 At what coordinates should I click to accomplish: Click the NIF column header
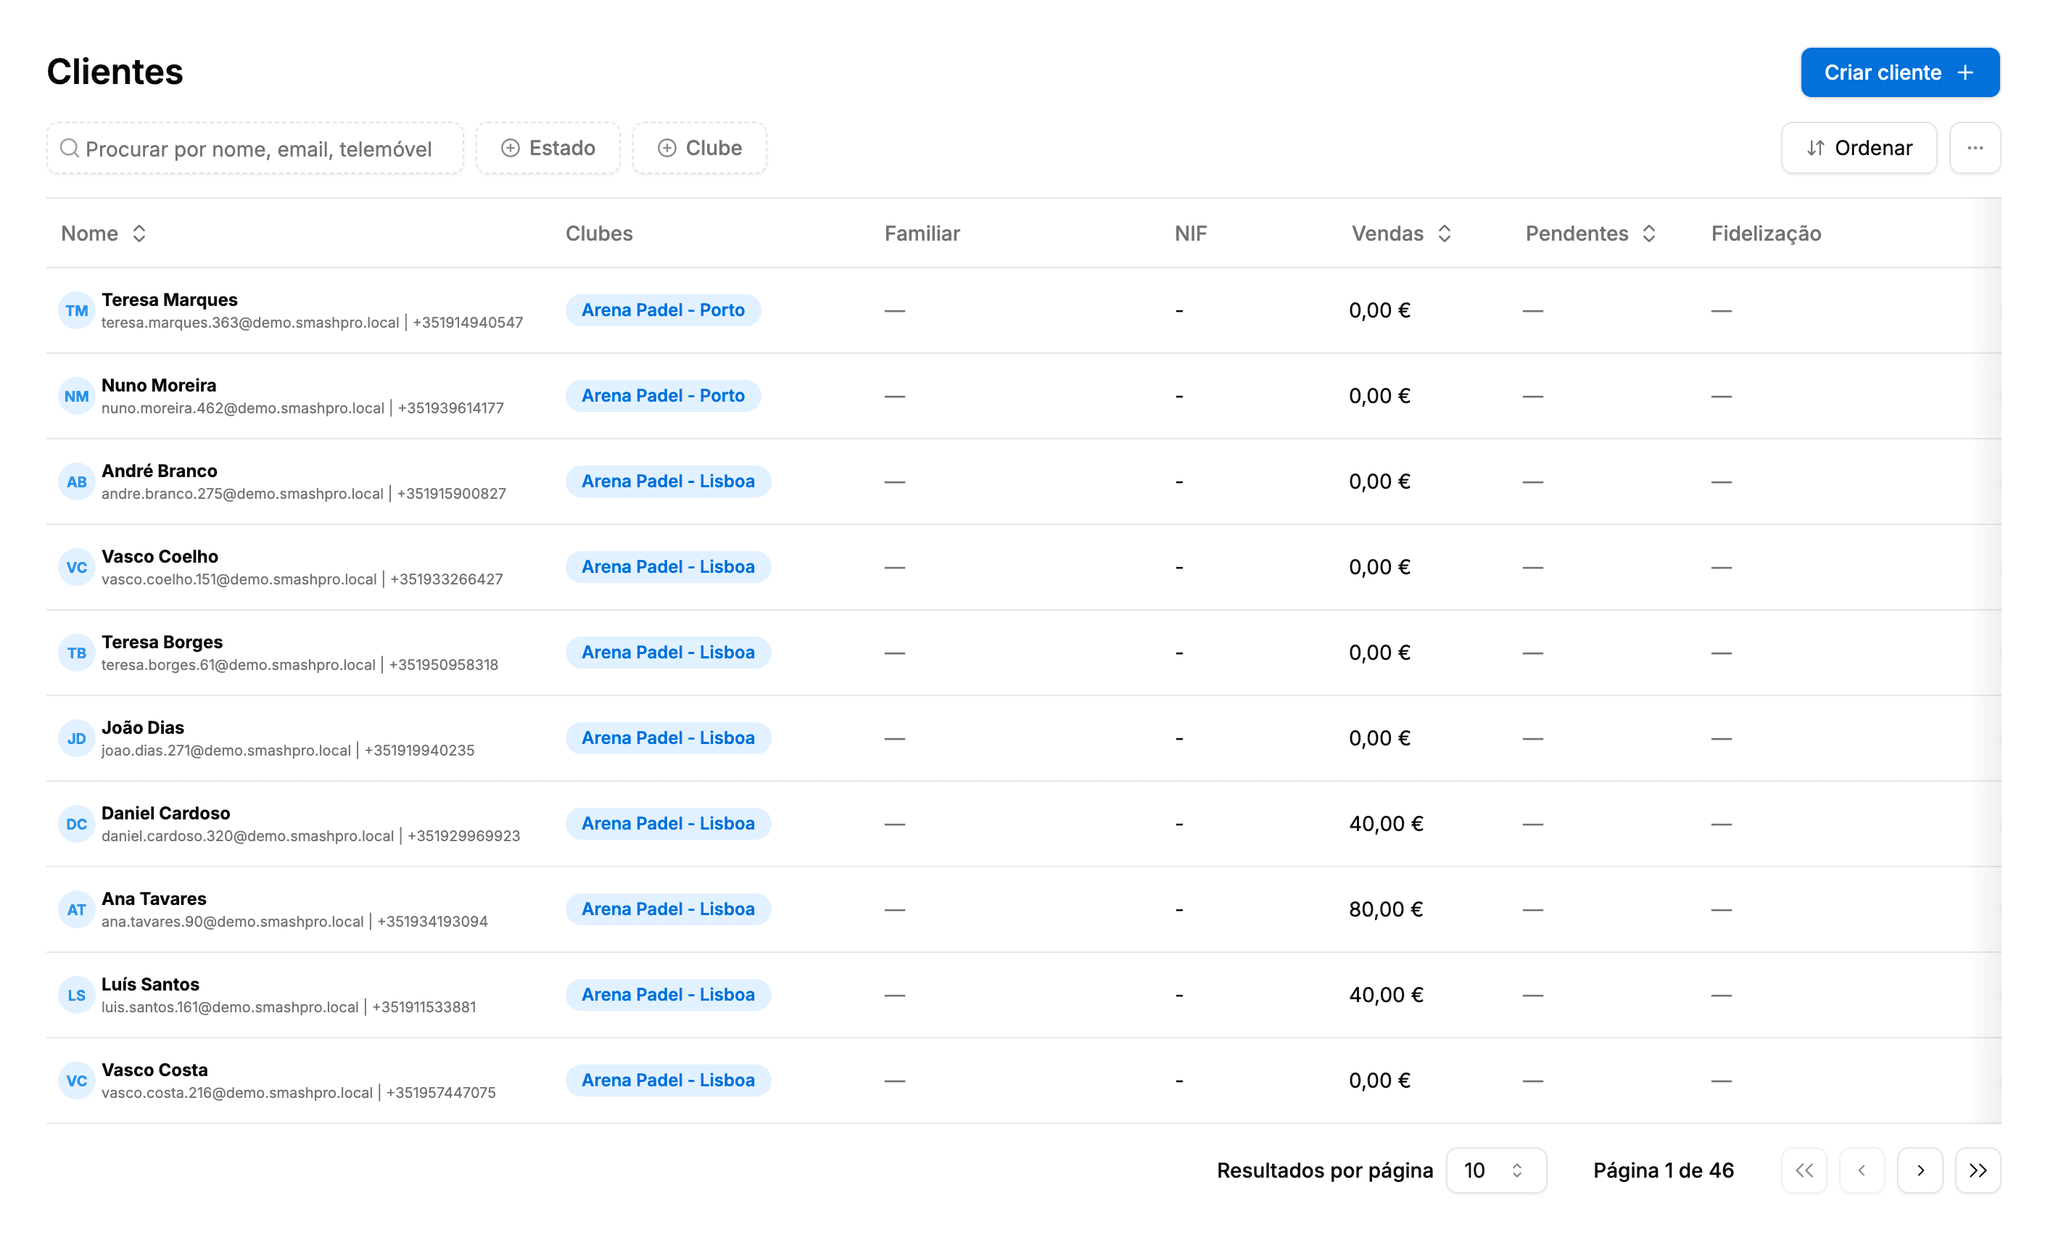click(x=1190, y=233)
